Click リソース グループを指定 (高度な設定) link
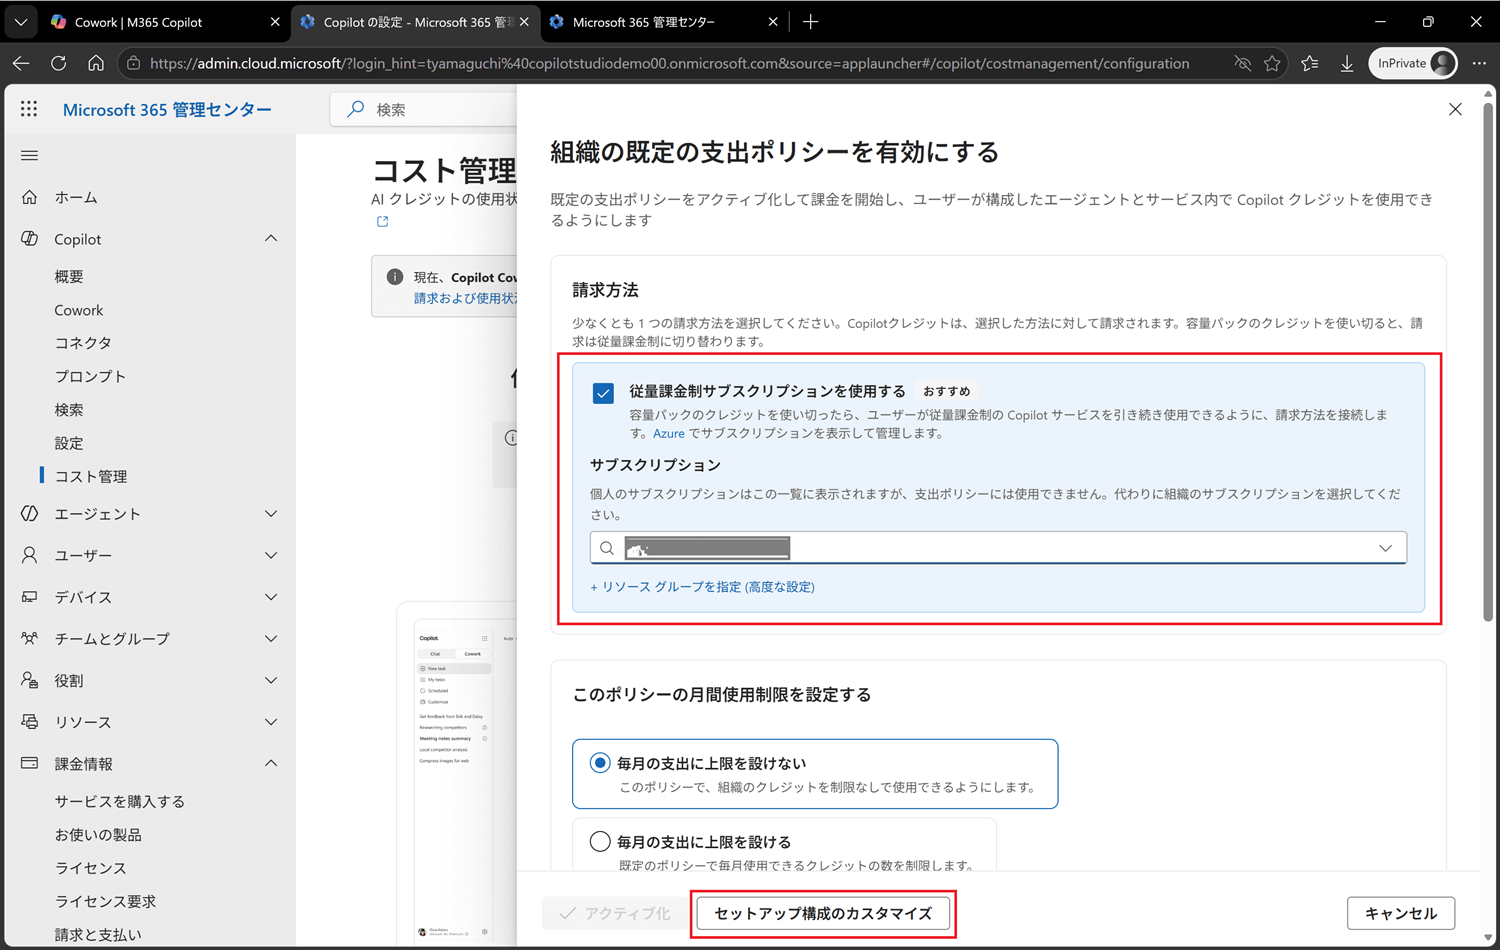Image resolution: width=1500 pixels, height=950 pixels. (702, 587)
